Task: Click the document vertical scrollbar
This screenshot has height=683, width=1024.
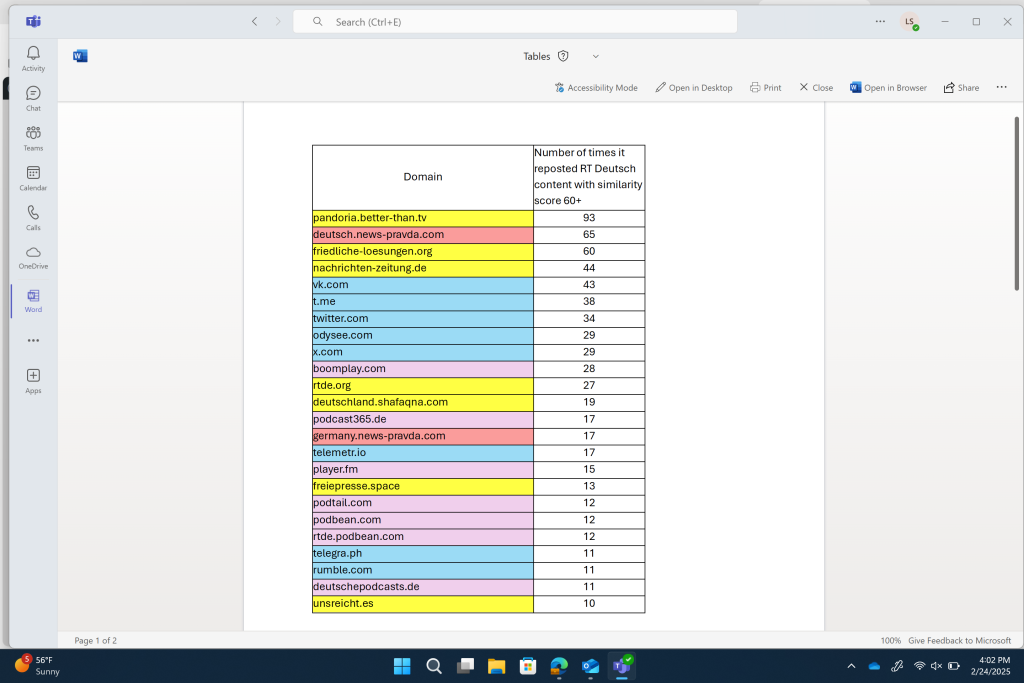Action: click(1016, 203)
